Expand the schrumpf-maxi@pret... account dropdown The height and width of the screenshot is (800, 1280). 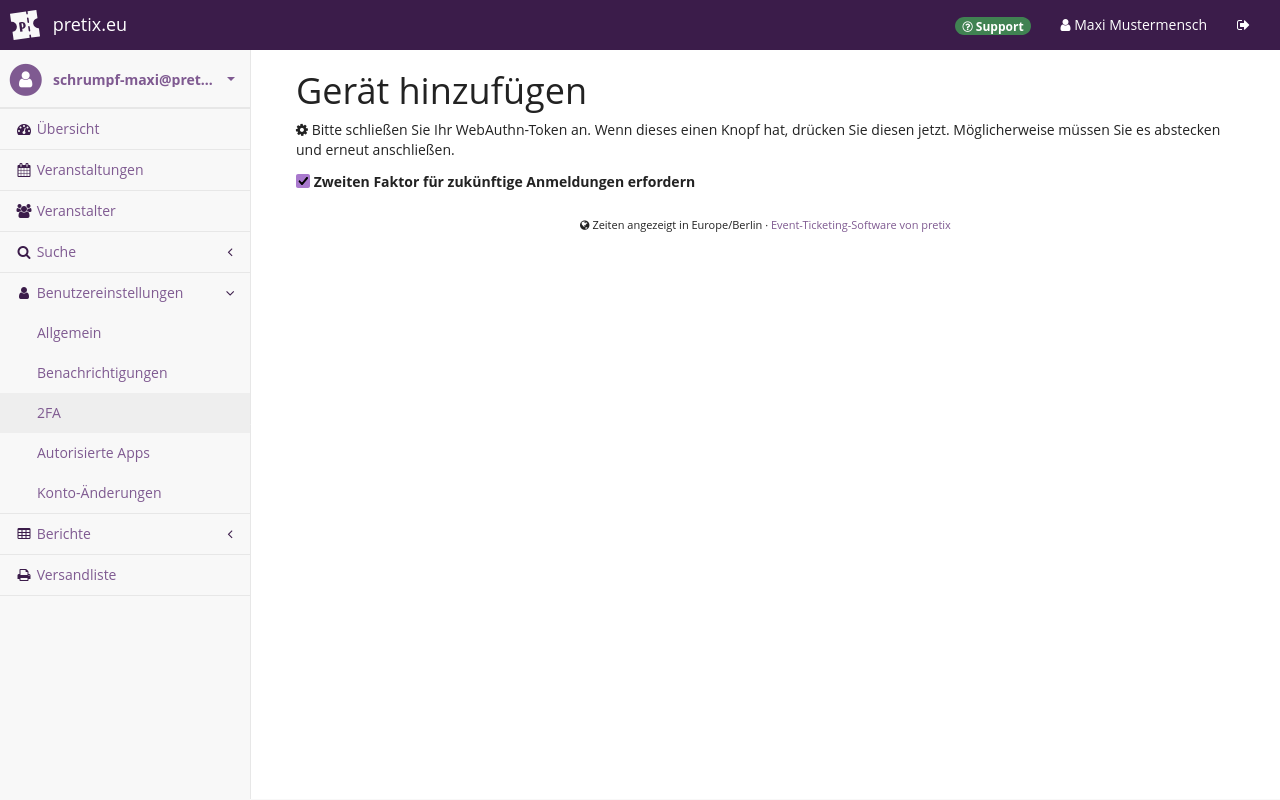pyautogui.click(x=125, y=79)
